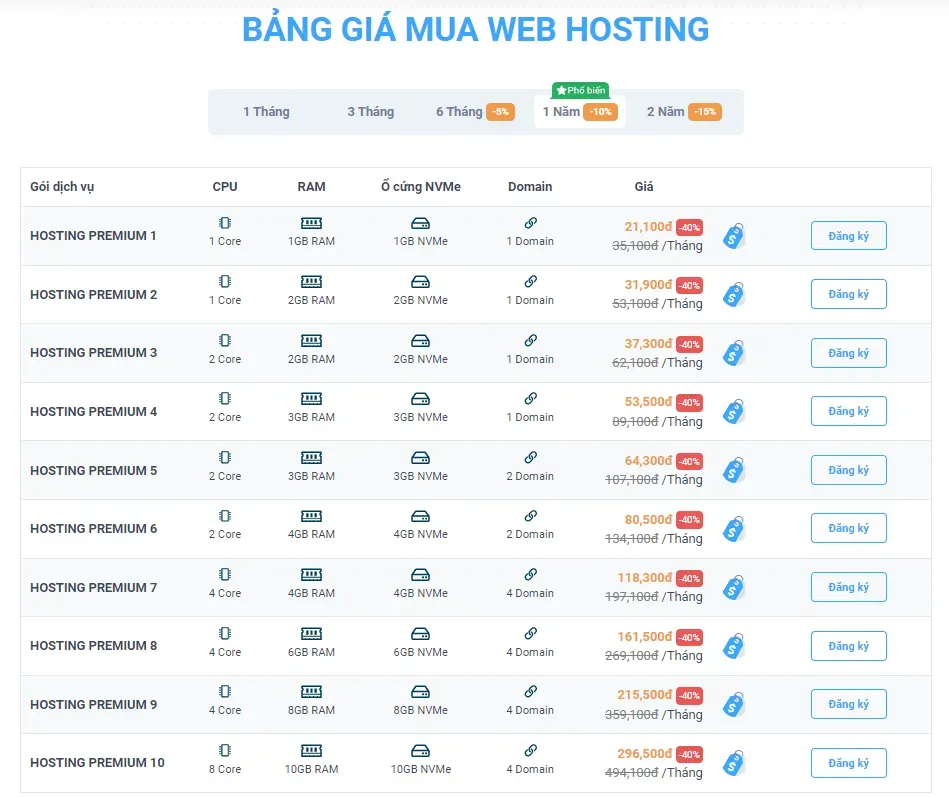Click the price tag icon for Premium 8

click(734, 646)
